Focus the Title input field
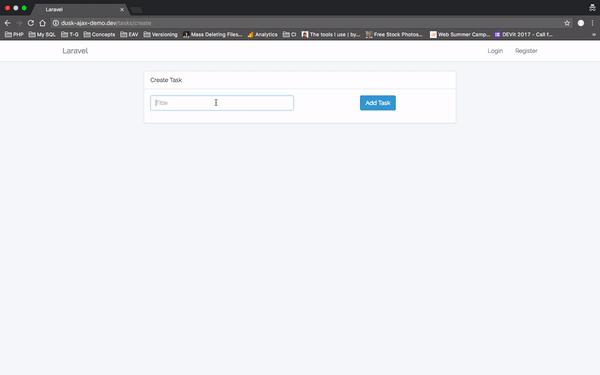Screen dimensions: 600x375 pos(222,103)
